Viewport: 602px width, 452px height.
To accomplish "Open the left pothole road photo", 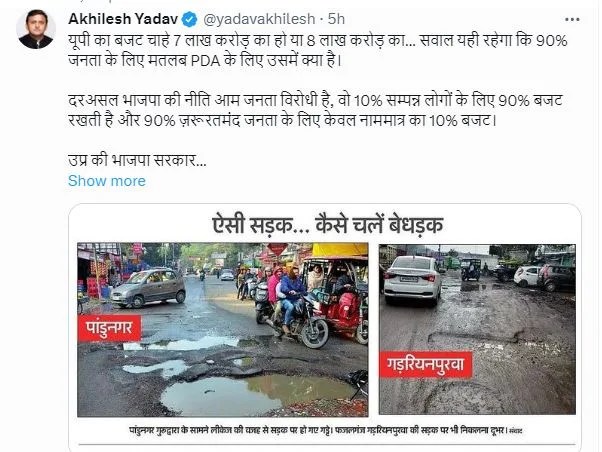I will (223, 329).
